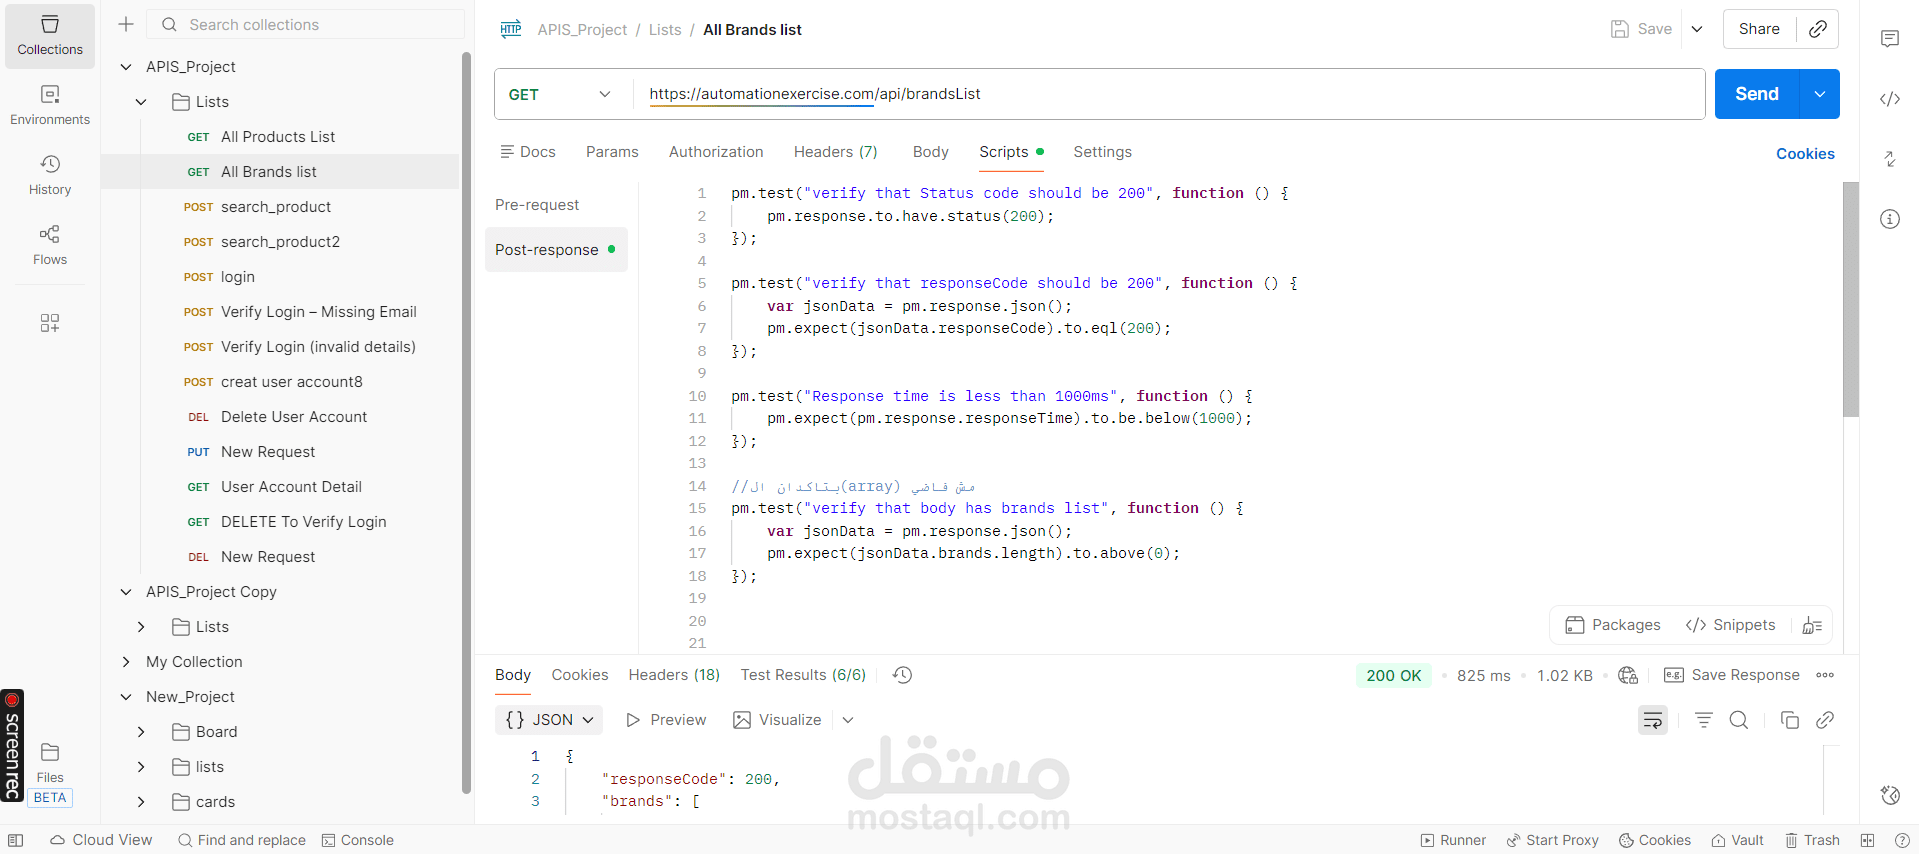1919x854 pixels.
Task: Open the response more options ellipsis
Action: tap(1825, 675)
